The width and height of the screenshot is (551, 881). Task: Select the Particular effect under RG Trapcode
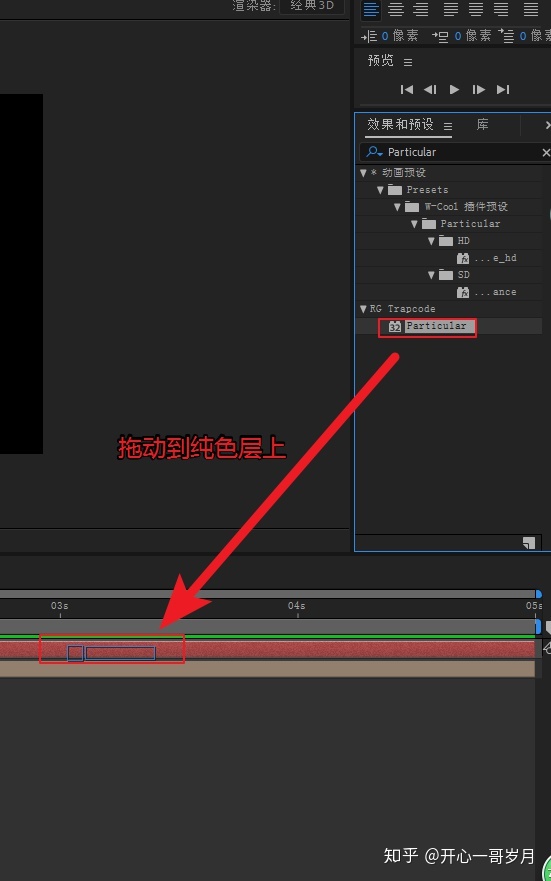[x=436, y=326]
